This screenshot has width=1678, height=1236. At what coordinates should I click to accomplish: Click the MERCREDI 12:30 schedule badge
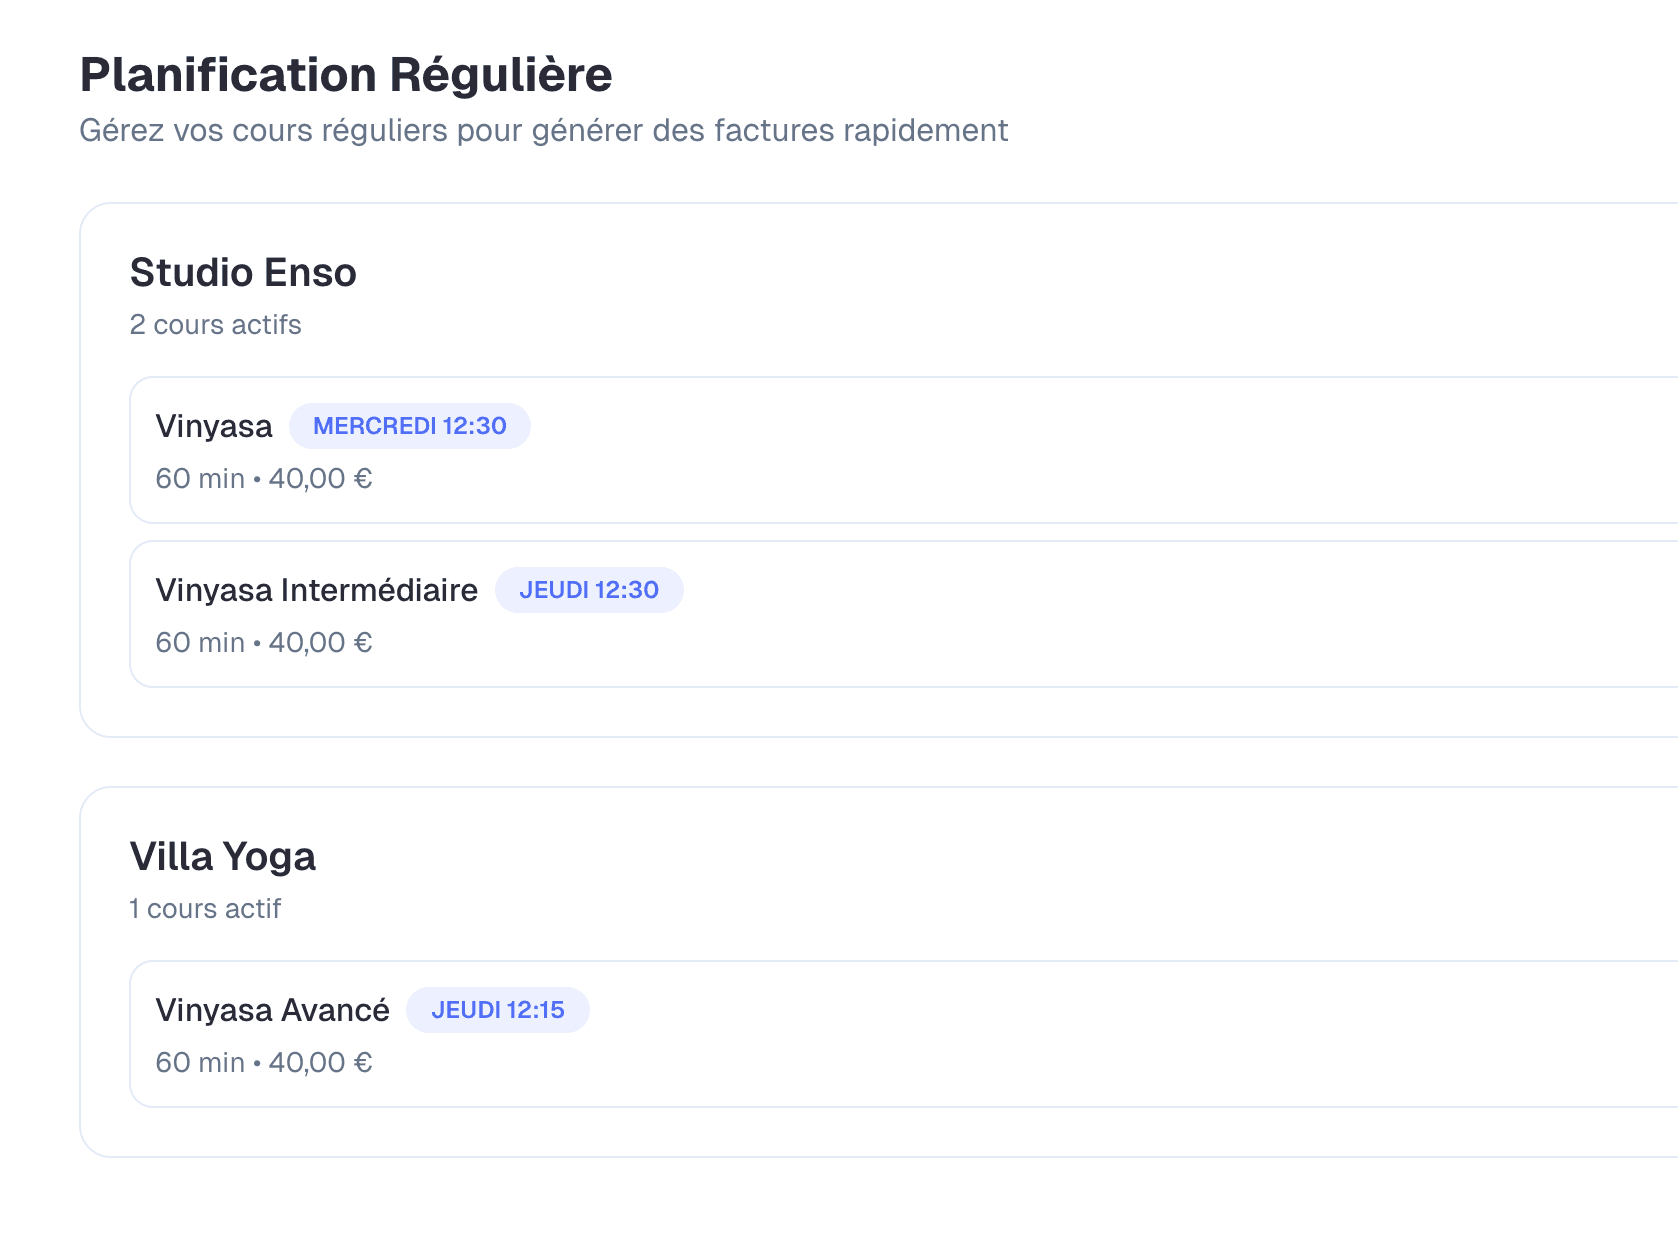click(x=409, y=426)
